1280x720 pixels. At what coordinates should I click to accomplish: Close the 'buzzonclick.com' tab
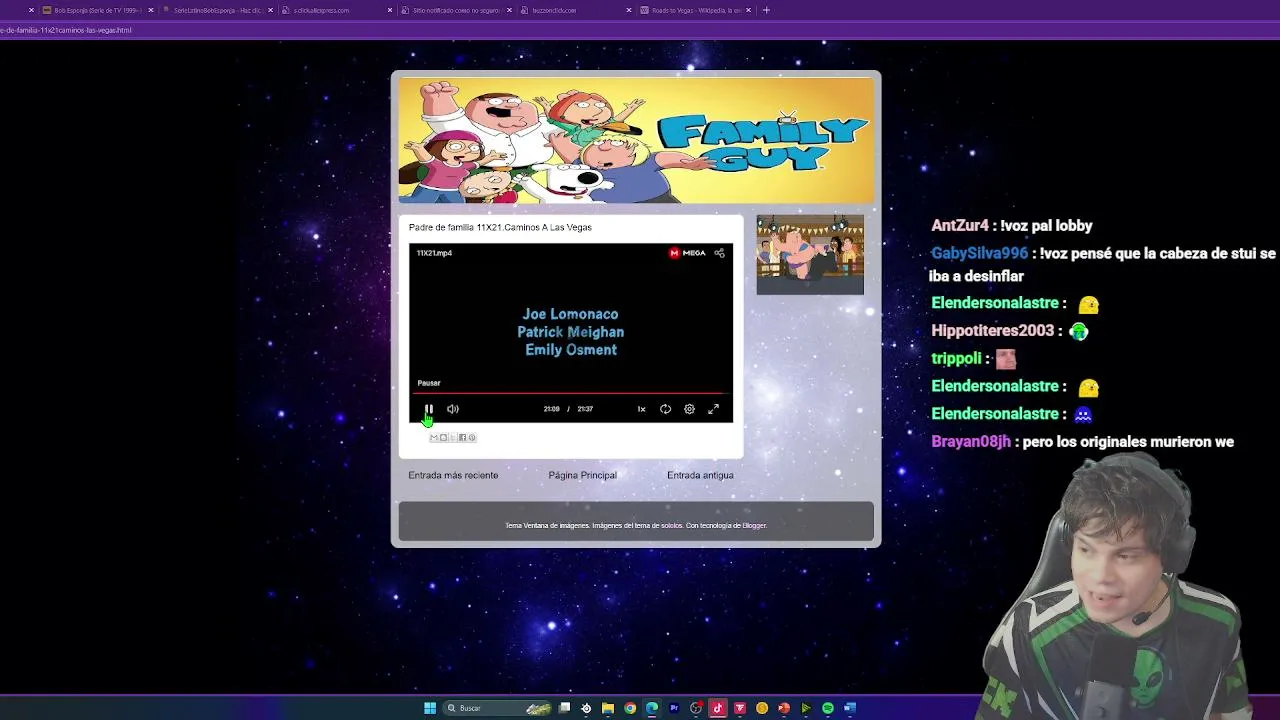629,10
